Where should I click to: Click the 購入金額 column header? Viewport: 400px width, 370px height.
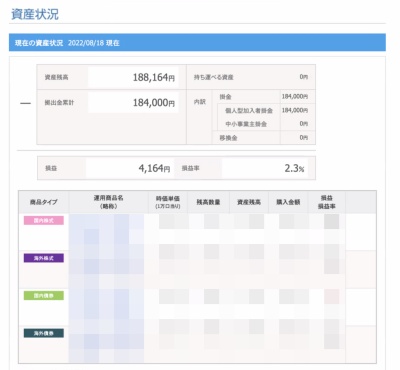point(288,202)
